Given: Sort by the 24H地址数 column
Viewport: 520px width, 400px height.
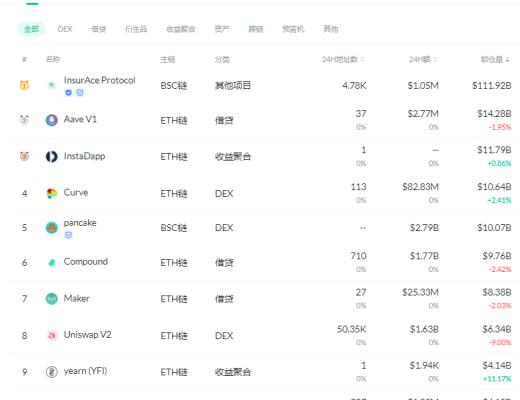Looking at the screenshot, I should [343, 59].
